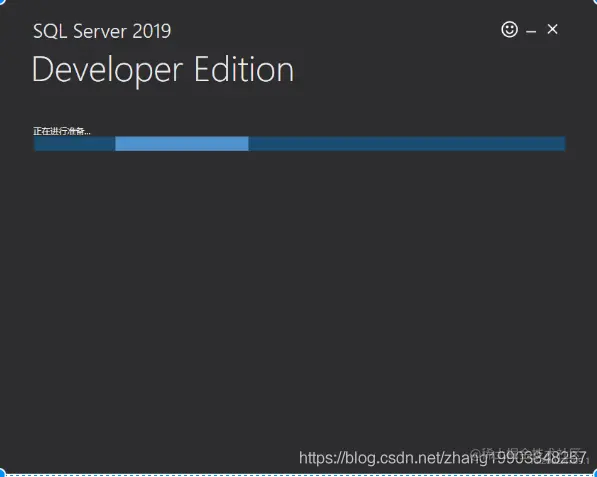Viewport: 597px width, 477px height.
Task: Click the smiley feedback icon
Action: 509,29
